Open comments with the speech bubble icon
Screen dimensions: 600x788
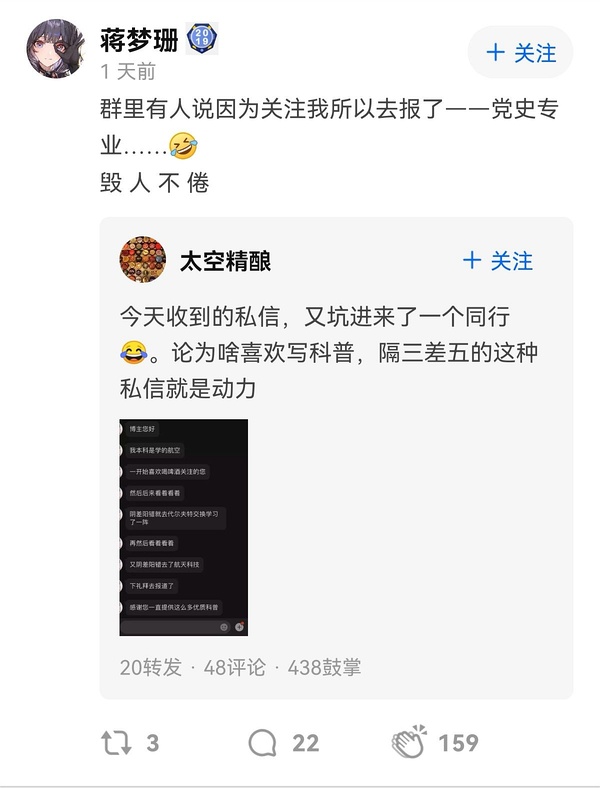(x=262, y=743)
